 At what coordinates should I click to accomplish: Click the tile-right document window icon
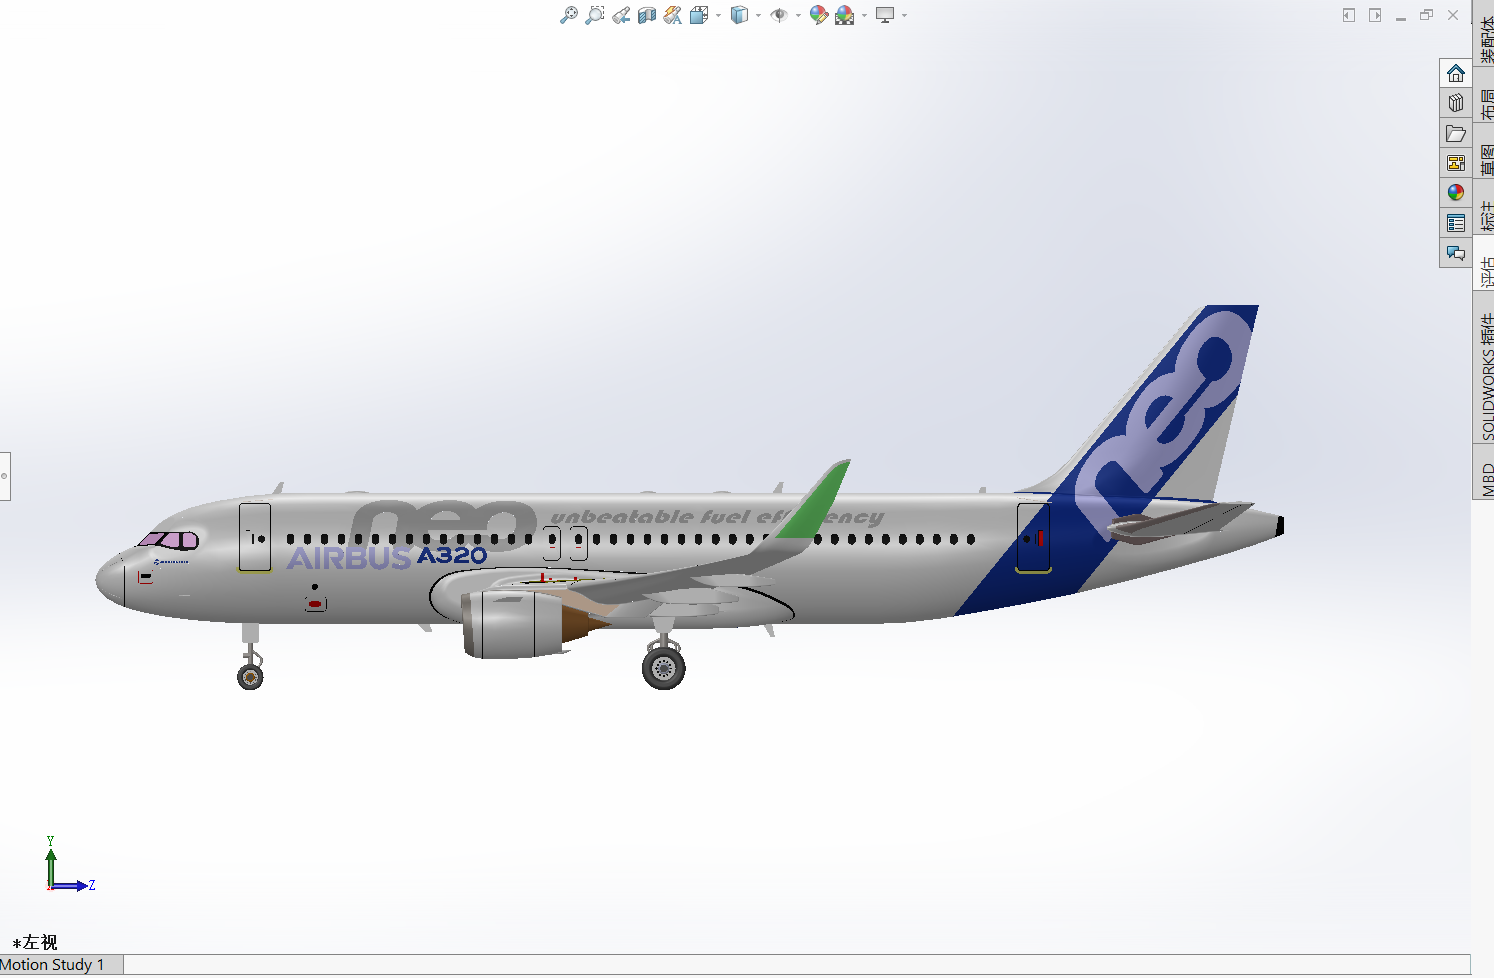pos(1375,15)
